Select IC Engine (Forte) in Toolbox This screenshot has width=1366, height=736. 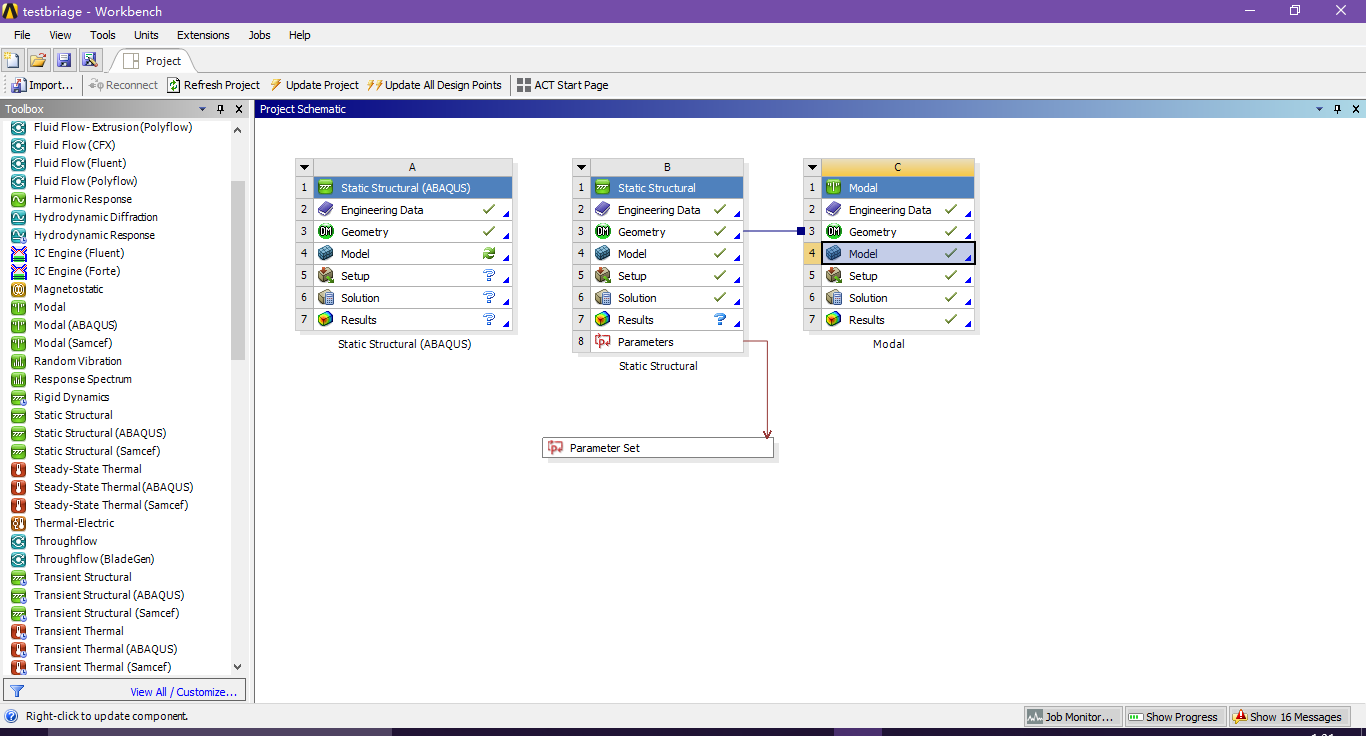(79, 271)
